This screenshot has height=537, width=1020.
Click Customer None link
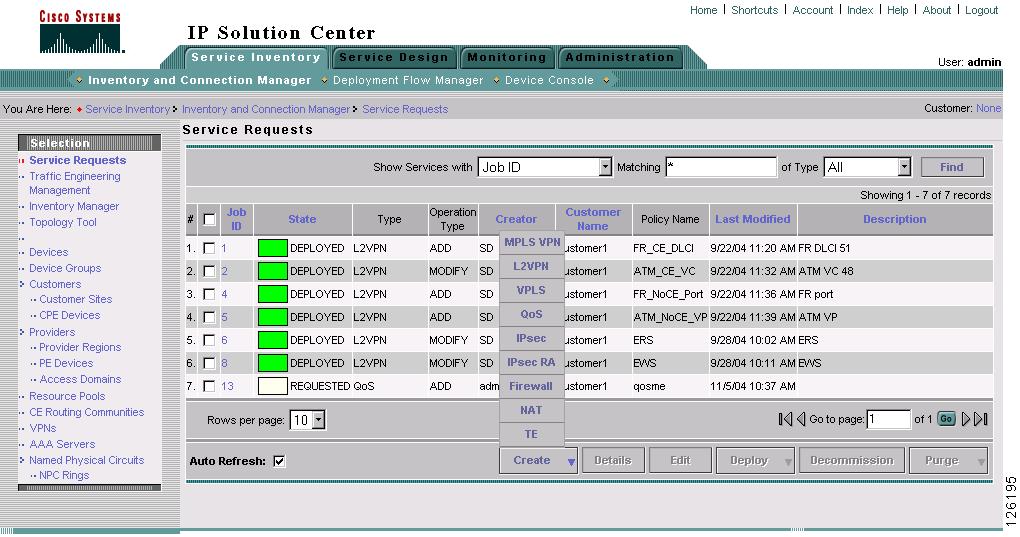(x=988, y=109)
